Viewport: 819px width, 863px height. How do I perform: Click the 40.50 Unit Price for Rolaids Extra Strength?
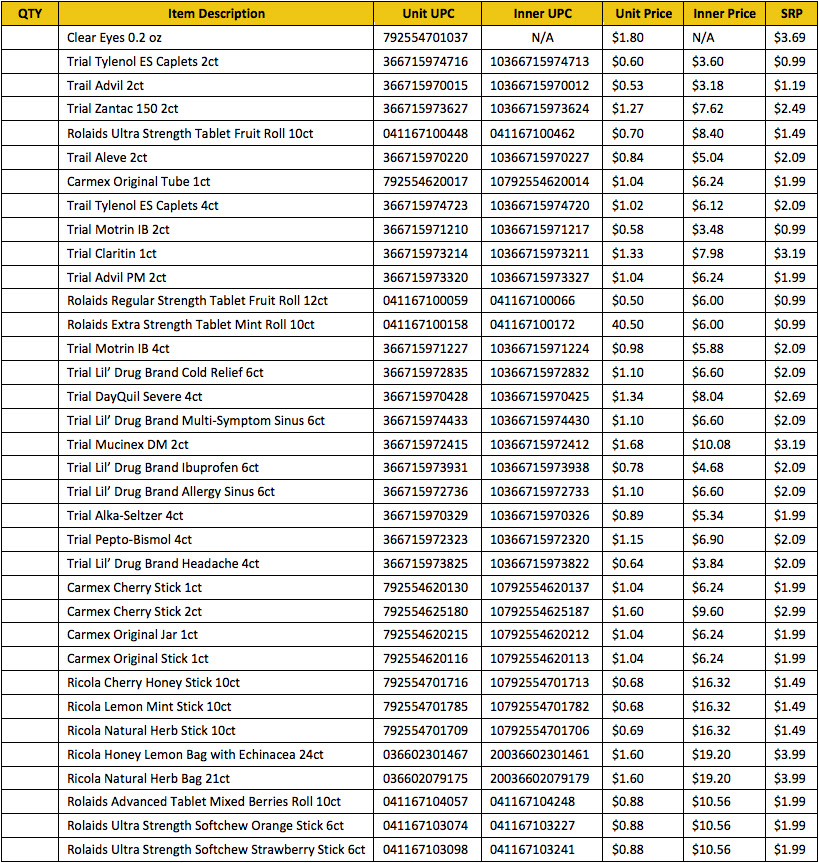click(x=627, y=325)
